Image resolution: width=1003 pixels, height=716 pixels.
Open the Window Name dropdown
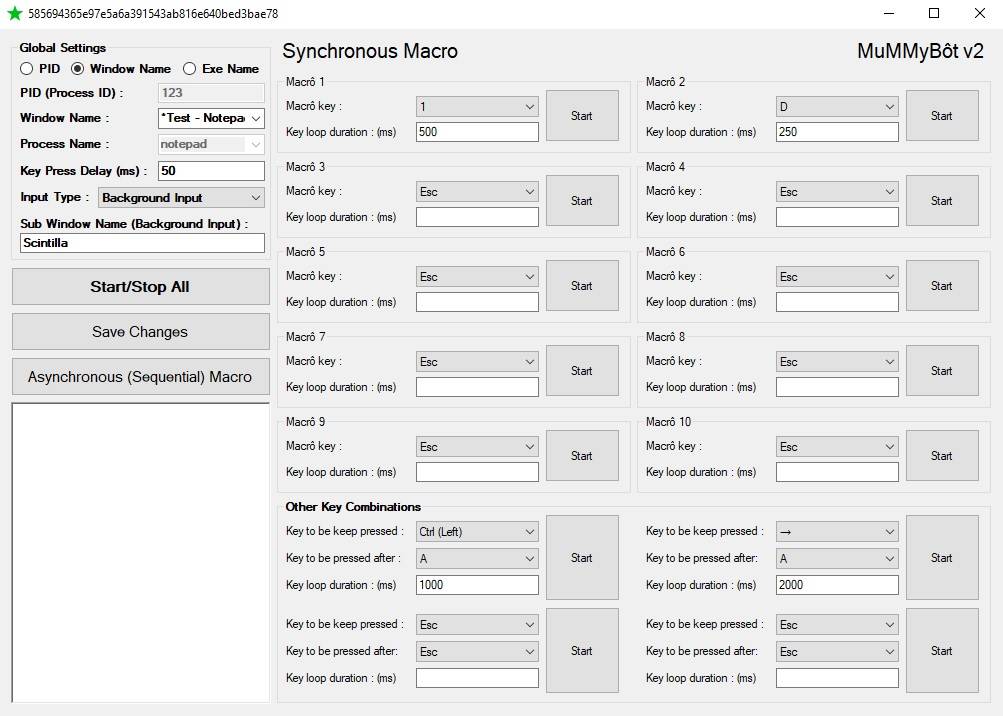click(x=256, y=118)
